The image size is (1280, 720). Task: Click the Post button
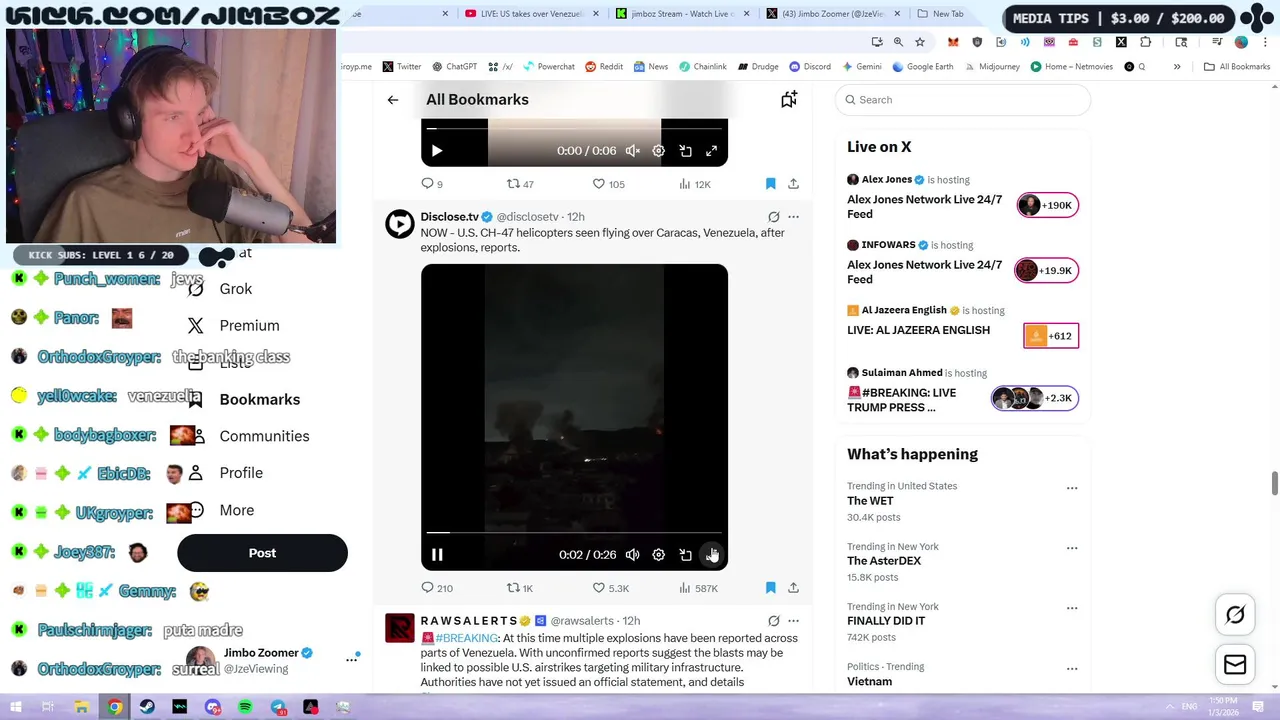[262, 553]
